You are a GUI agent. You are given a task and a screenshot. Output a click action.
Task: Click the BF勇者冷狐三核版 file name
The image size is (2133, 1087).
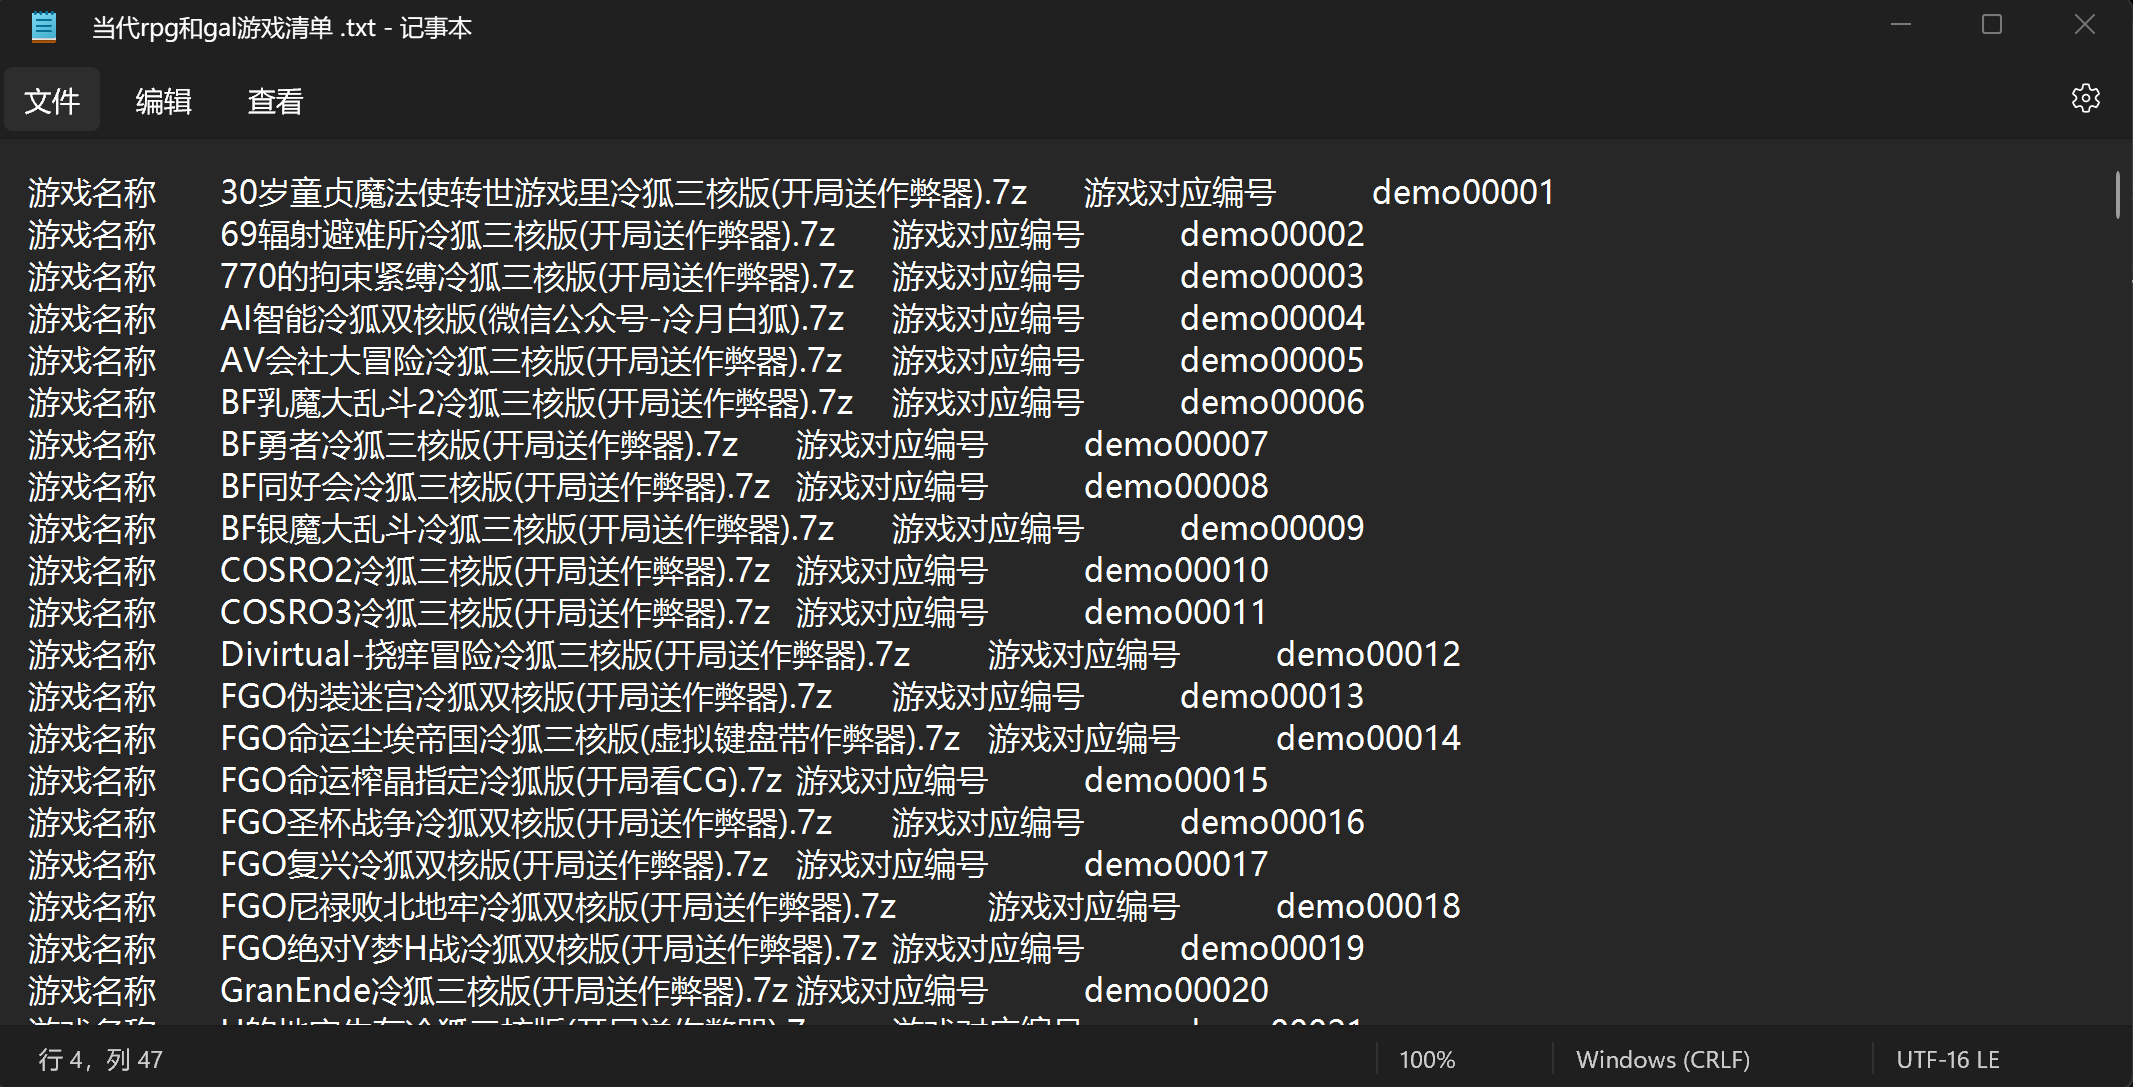(x=479, y=444)
